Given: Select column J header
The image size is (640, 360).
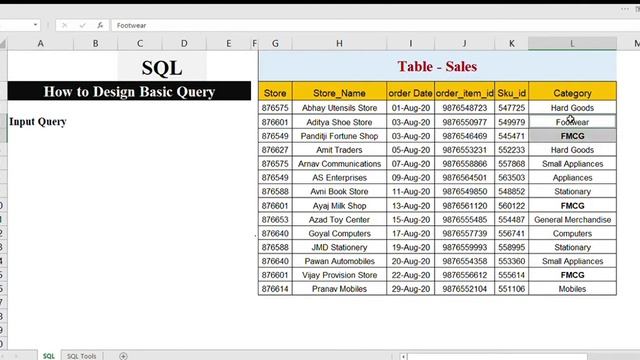Looking at the screenshot, I should (464, 43).
